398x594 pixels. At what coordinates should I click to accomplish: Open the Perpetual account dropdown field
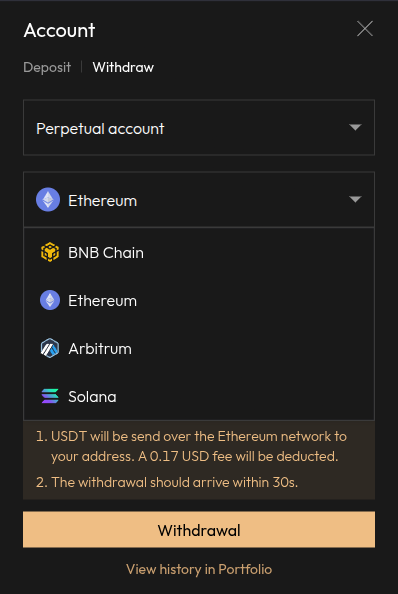pyautogui.click(x=199, y=128)
